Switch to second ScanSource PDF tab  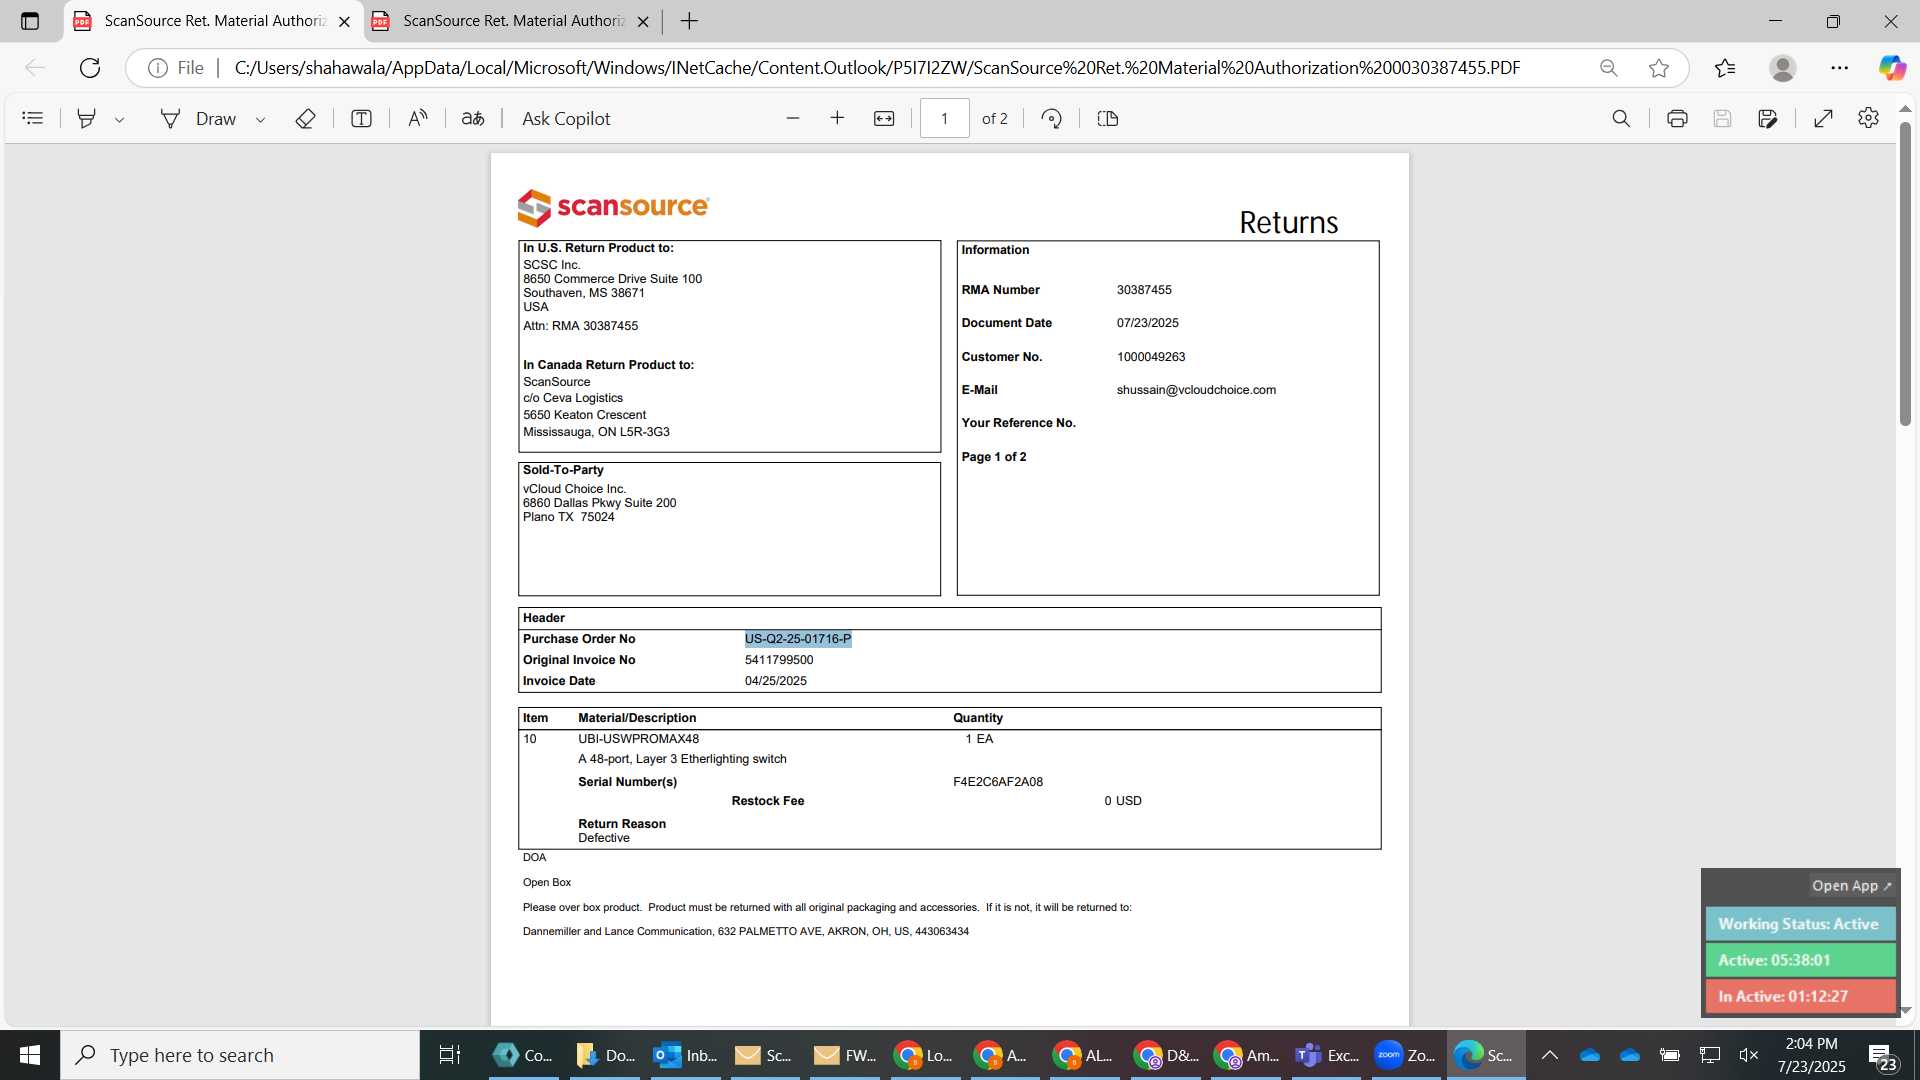[x=511, y=21]
